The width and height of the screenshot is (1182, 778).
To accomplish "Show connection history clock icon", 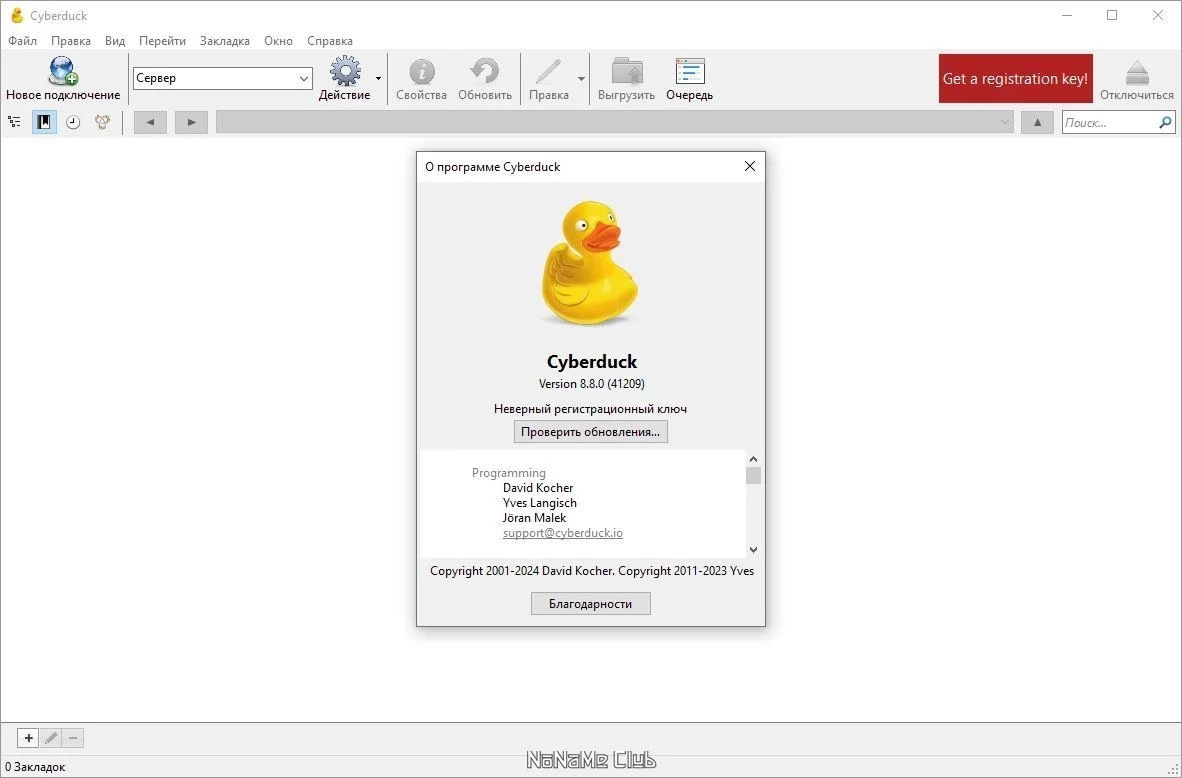I will 73,122.
